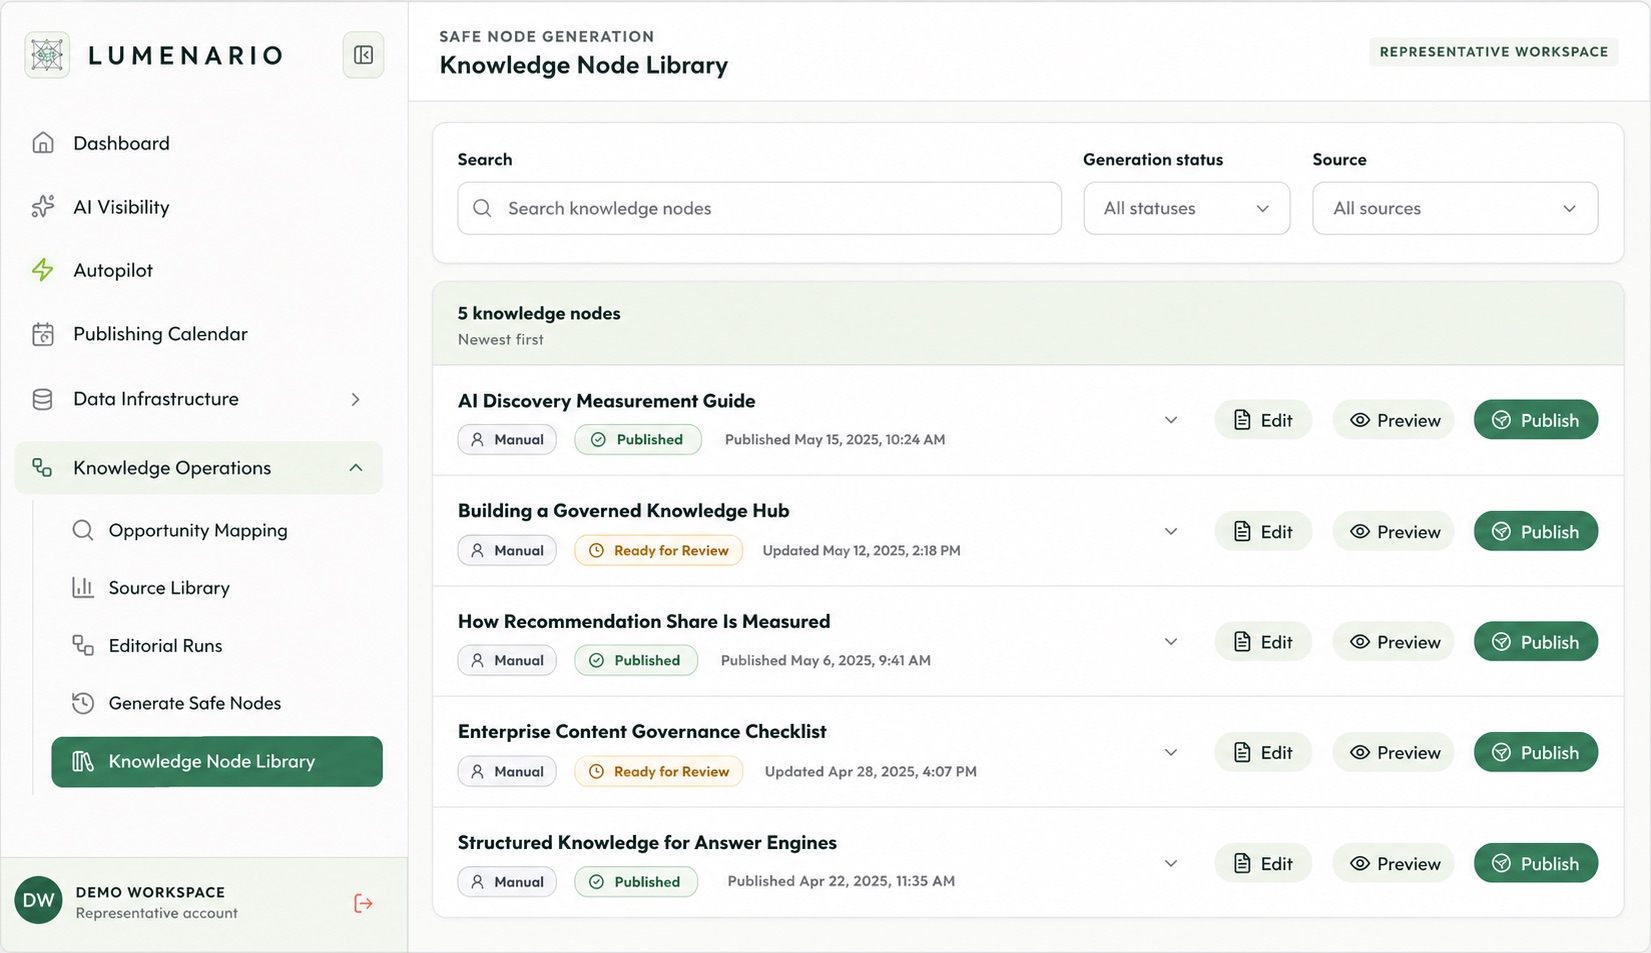Click the Representative Workspace badge
Screen dimensions: 1651x953
[1494, 52]
